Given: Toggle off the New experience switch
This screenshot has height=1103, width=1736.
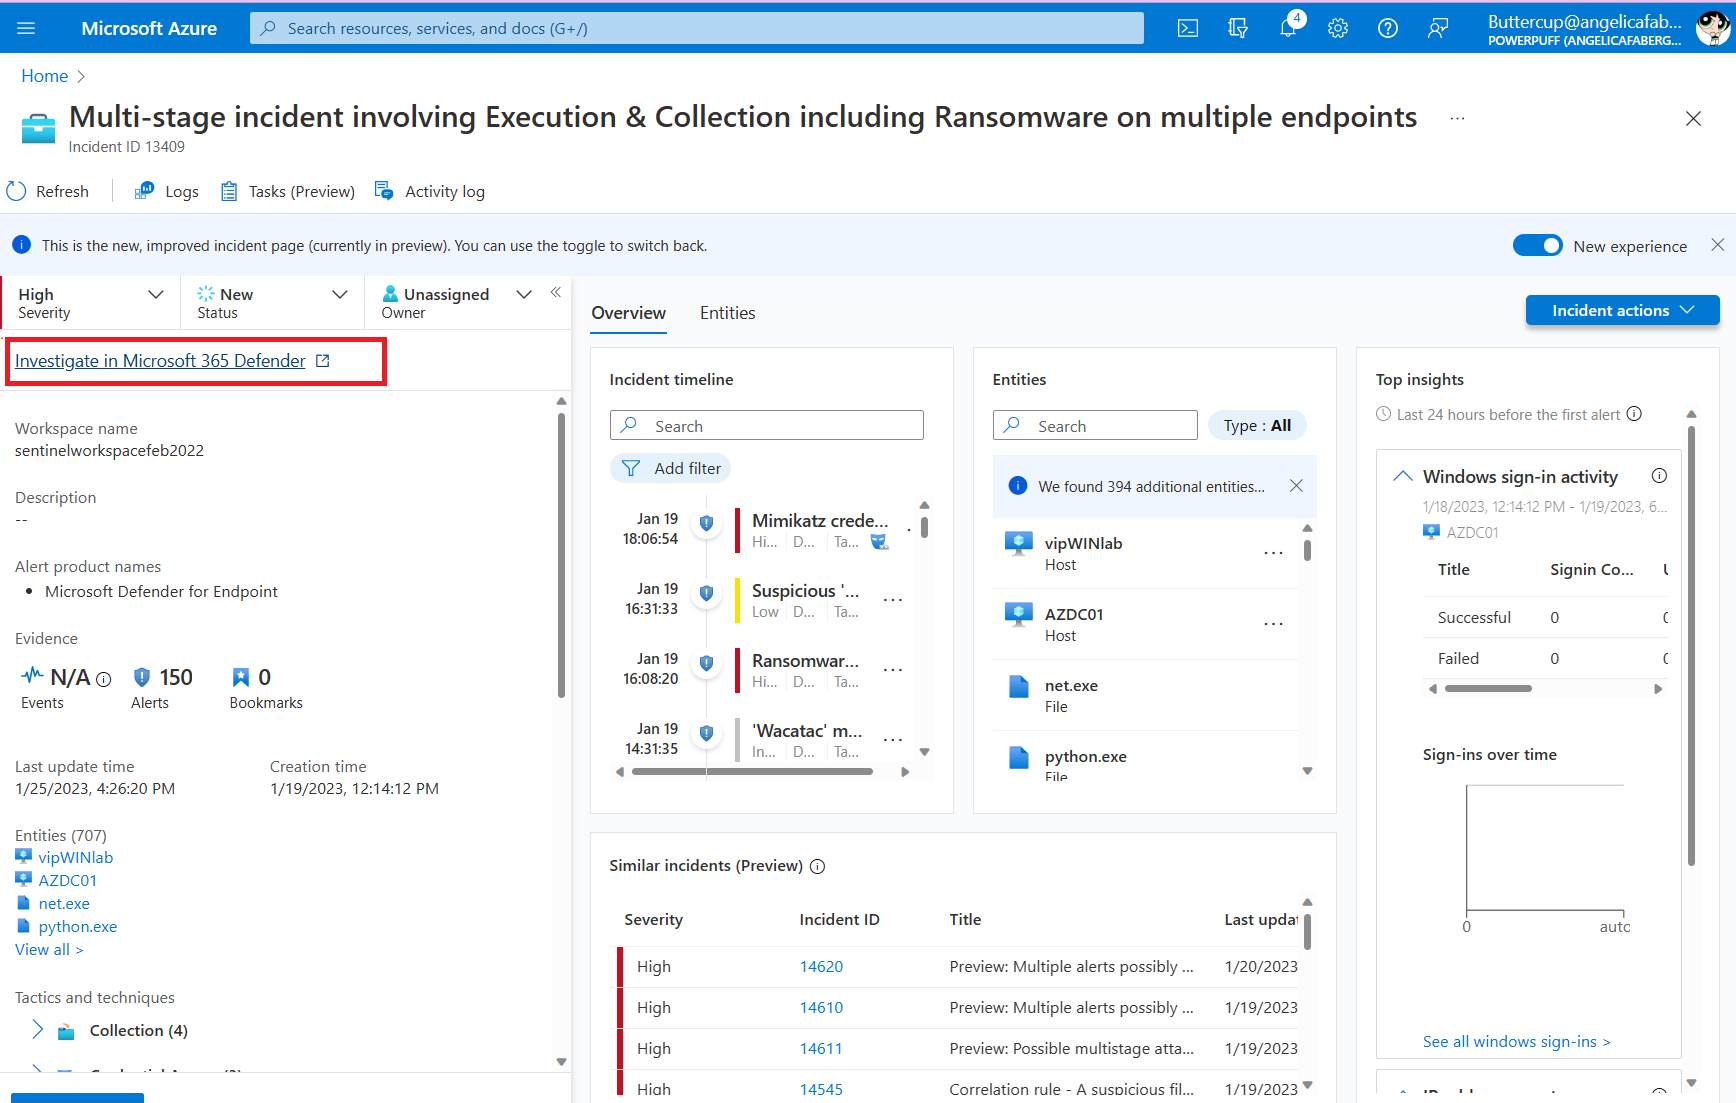Looking at the screenshot, I should (x=1537, y=246).
